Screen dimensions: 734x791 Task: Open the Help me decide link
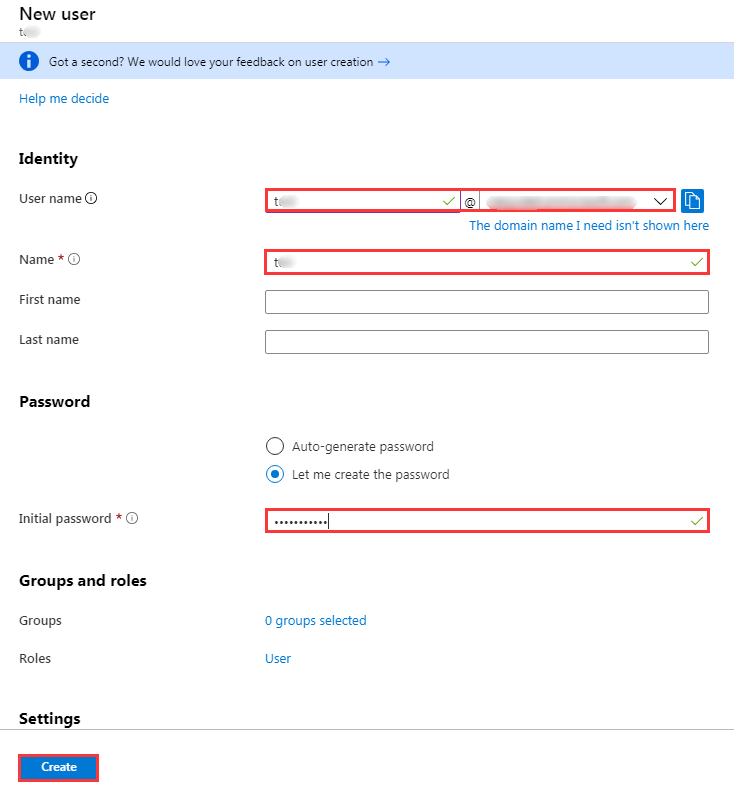point(64,99)
